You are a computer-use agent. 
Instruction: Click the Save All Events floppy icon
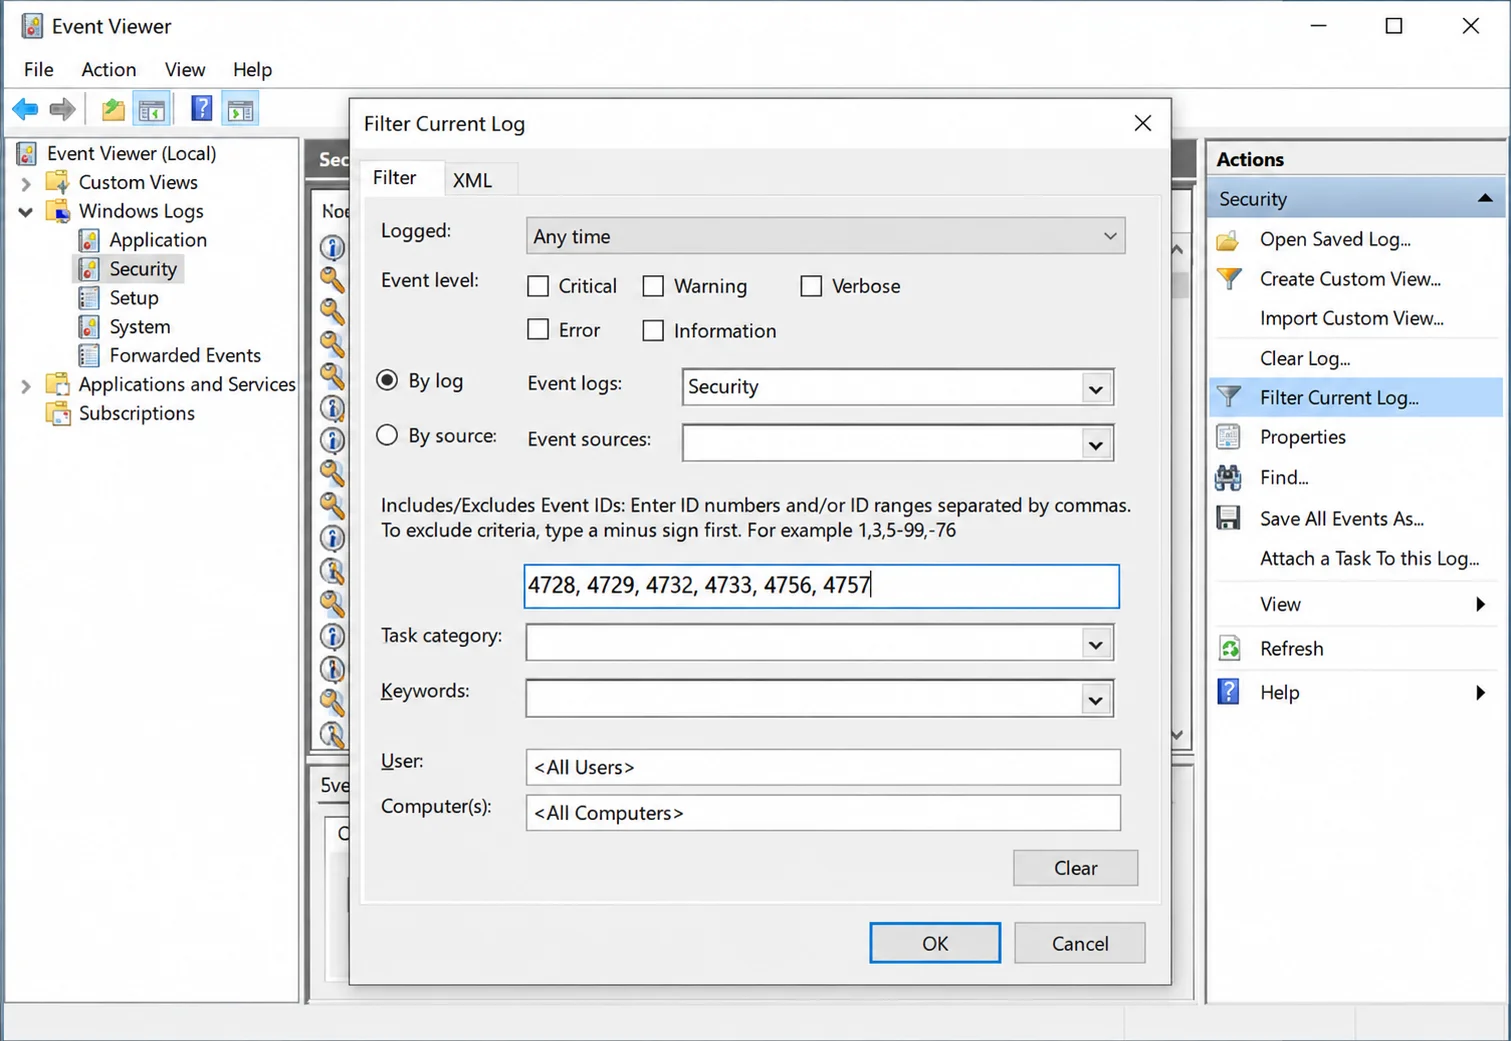1228,518
